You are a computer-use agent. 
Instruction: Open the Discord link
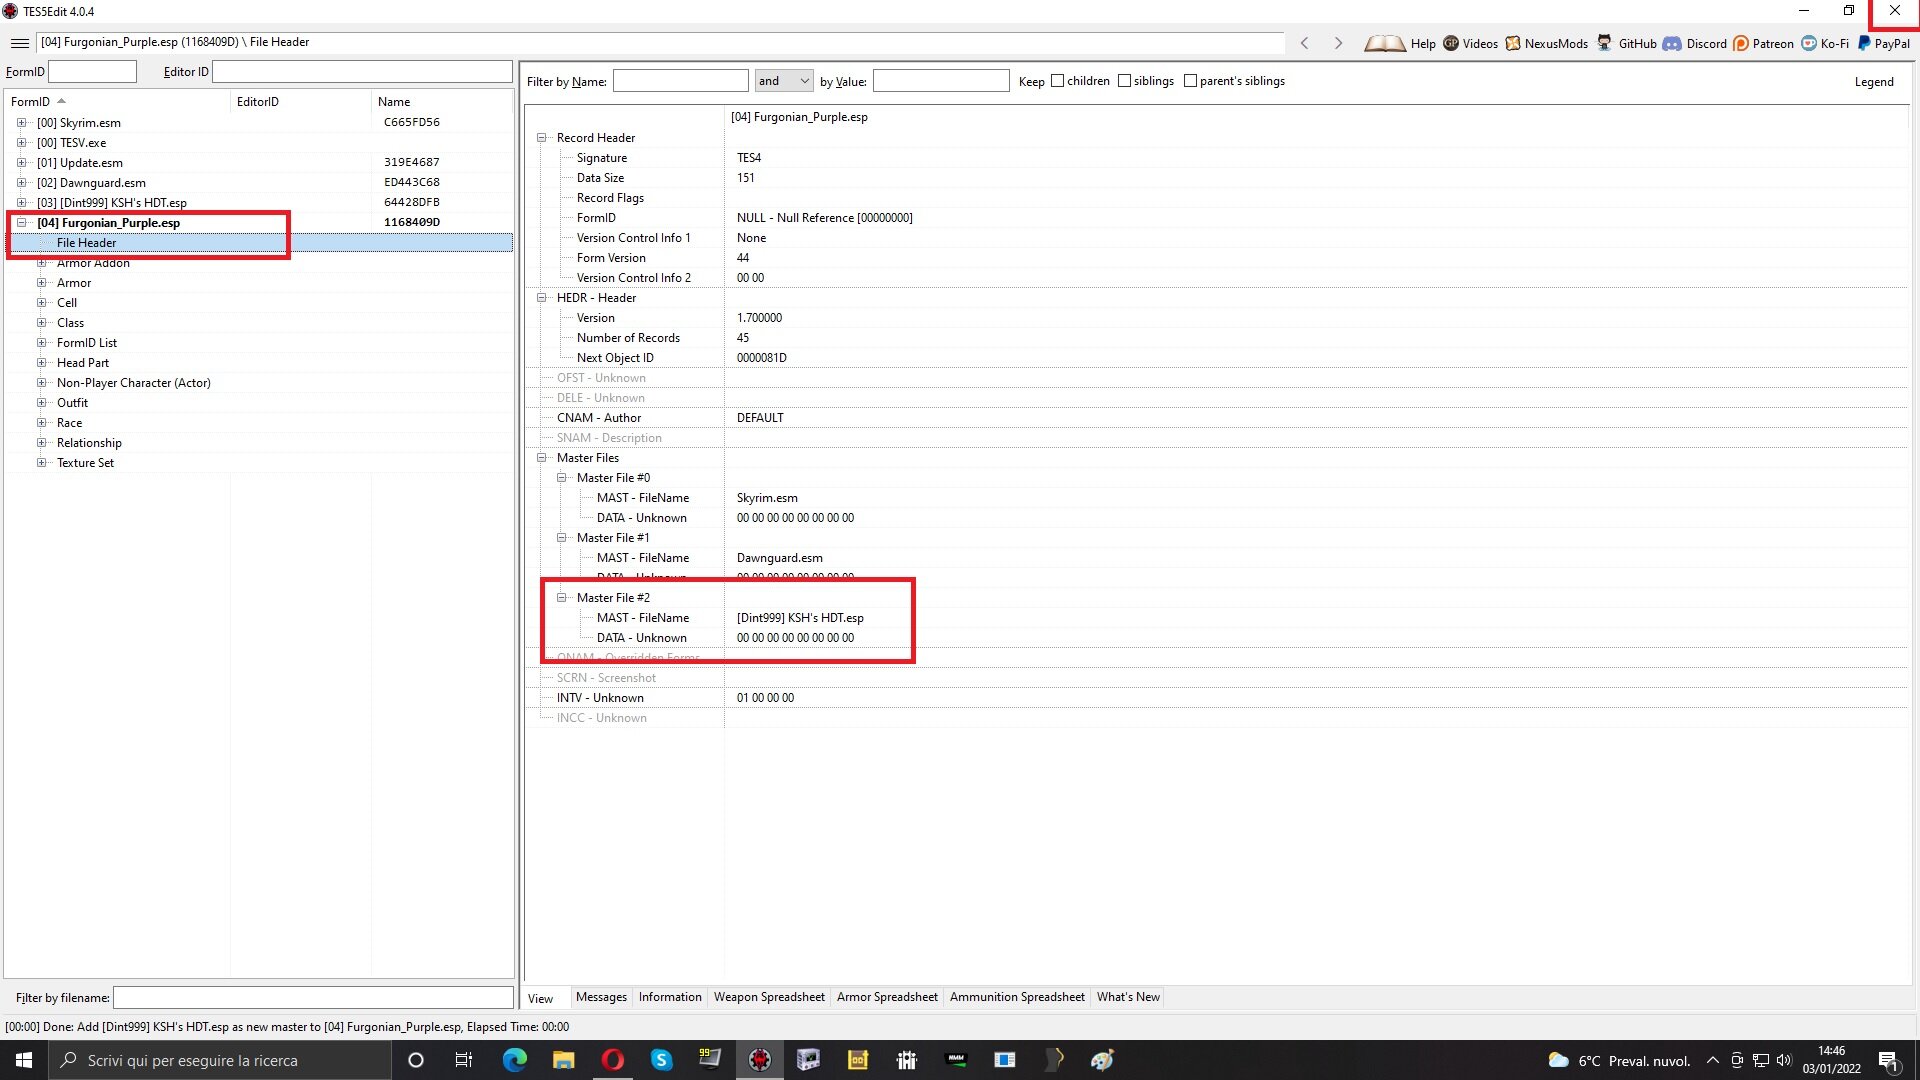[x=1694, y=43]
